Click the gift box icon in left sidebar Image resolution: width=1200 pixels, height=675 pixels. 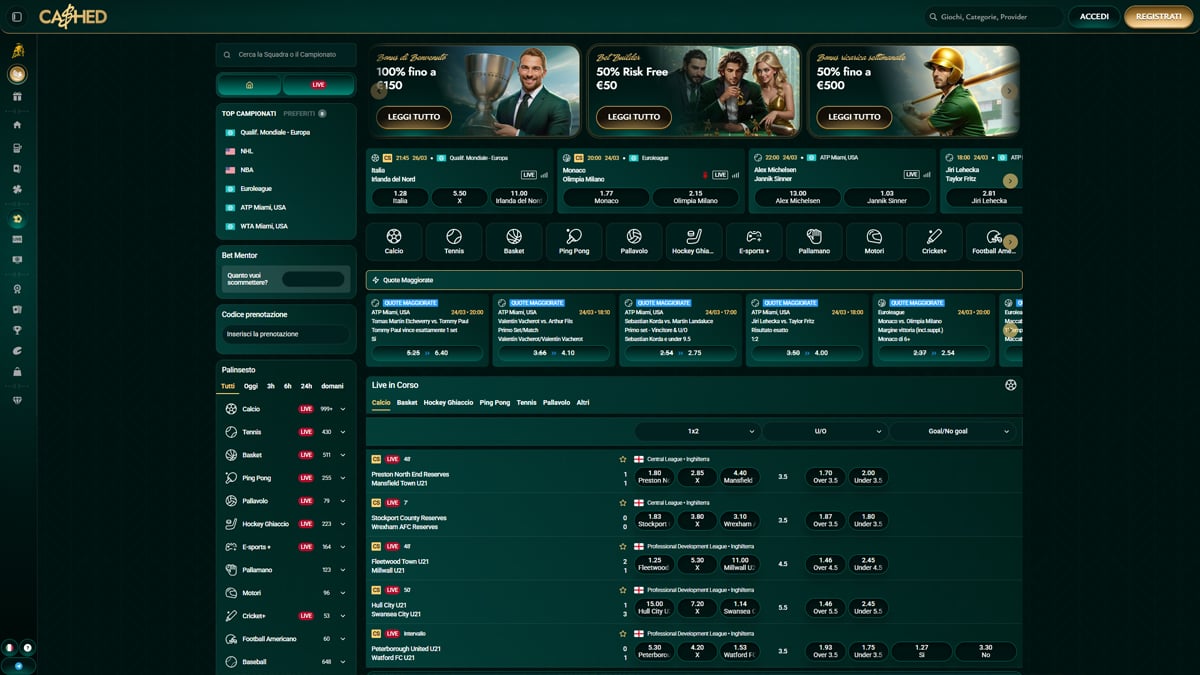(x=17, y=97)
